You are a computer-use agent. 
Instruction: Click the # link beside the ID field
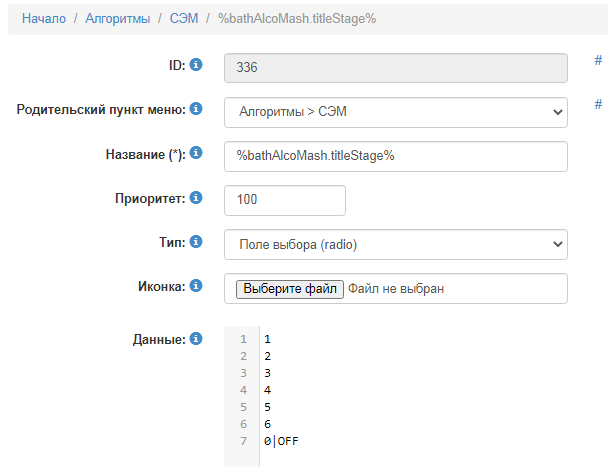point(598,60)
